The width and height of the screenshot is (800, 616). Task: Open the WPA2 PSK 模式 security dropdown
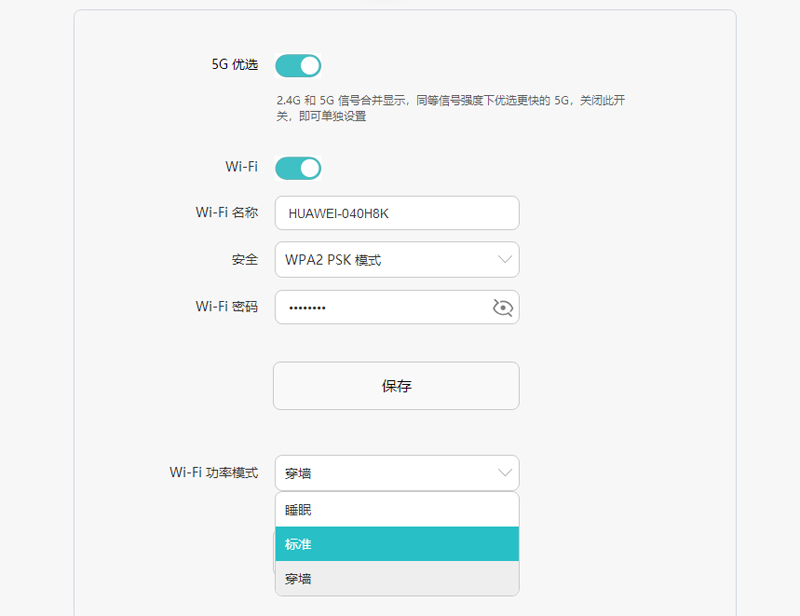(396, 259)
